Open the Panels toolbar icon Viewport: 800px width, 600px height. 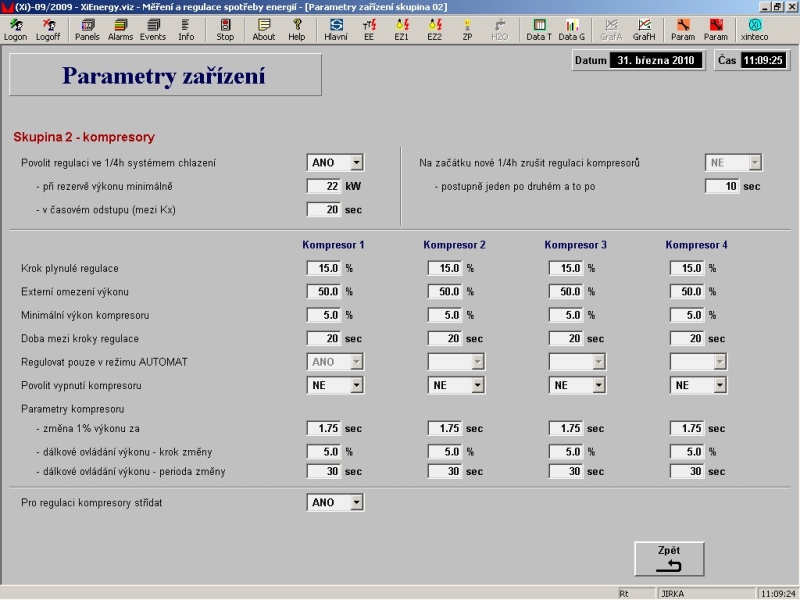[x=87, y=30]
